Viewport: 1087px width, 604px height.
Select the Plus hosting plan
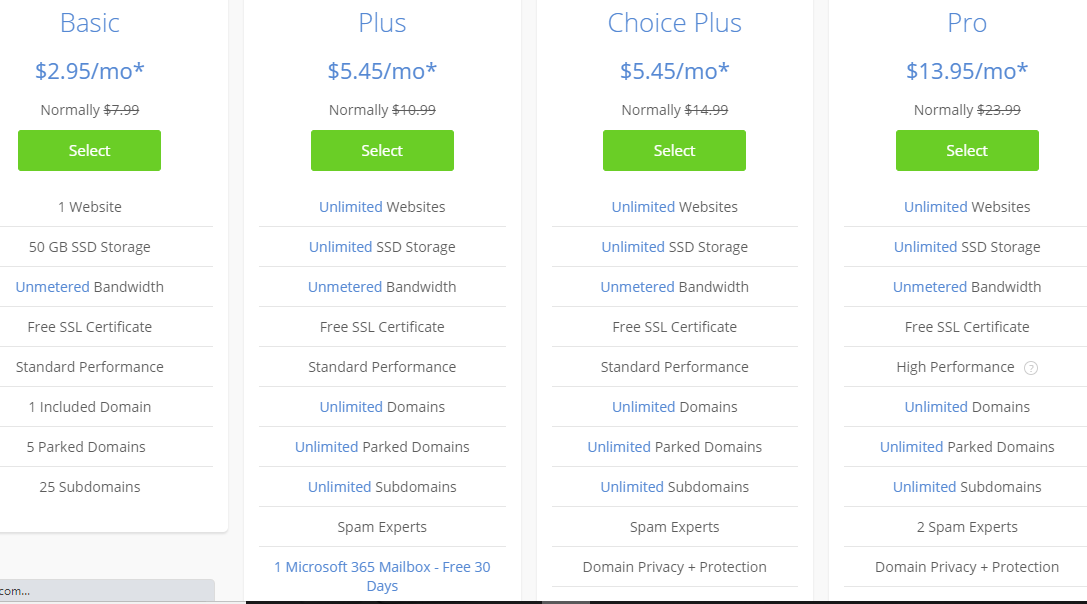pyautogui.click(x=382, y=150)
